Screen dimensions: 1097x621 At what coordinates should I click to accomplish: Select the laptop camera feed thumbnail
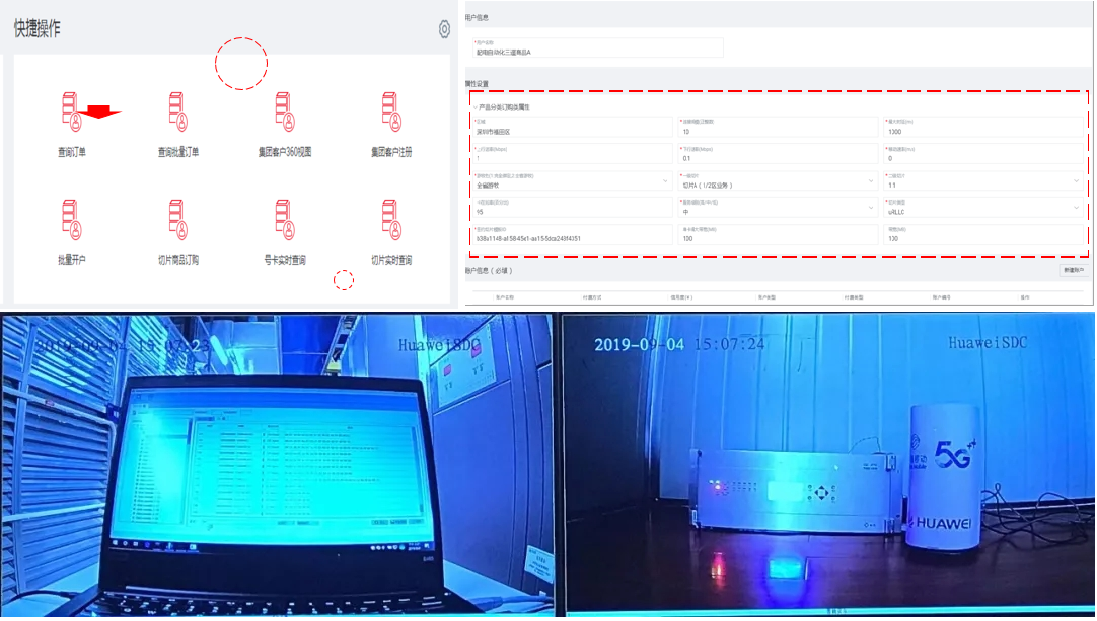pos(277,465)
